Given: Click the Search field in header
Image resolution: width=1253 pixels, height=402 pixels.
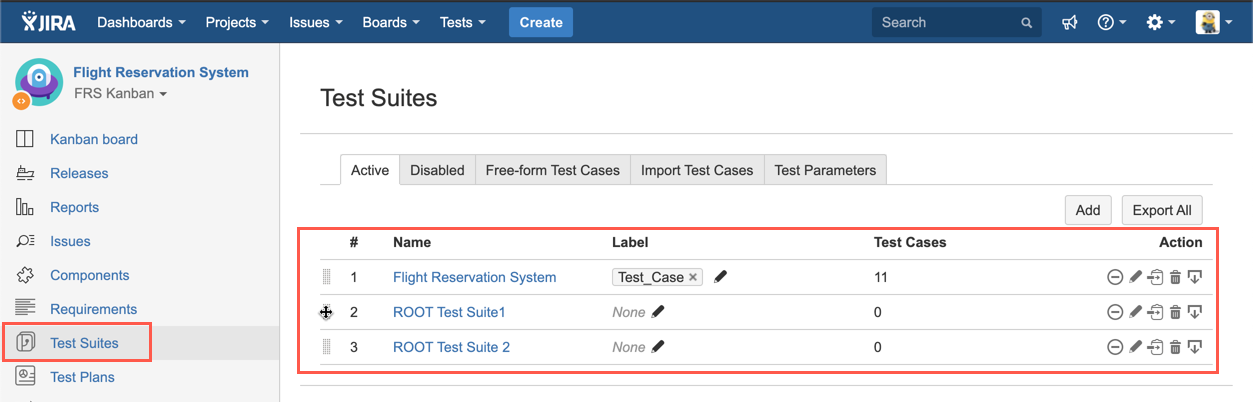Looking at the screenshot, I should click(945, 22).
